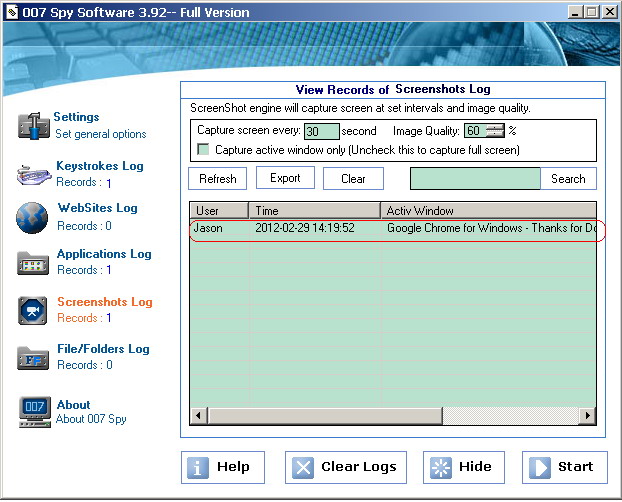The image size is (622, 502).
Task: Click the Help button
Action: pos(223,467)
